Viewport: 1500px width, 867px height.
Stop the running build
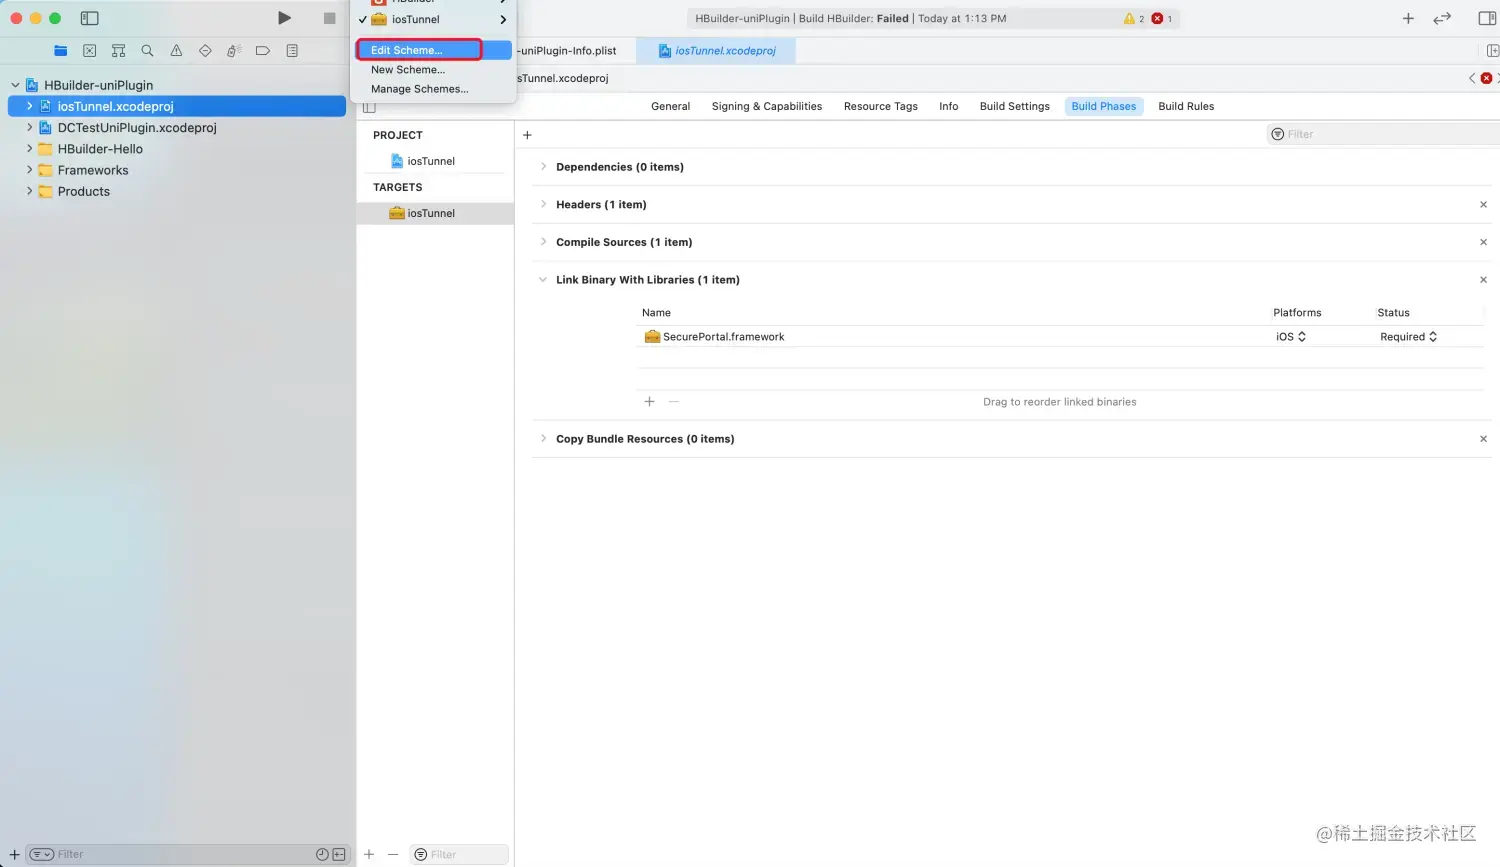(x=329, y=18)
